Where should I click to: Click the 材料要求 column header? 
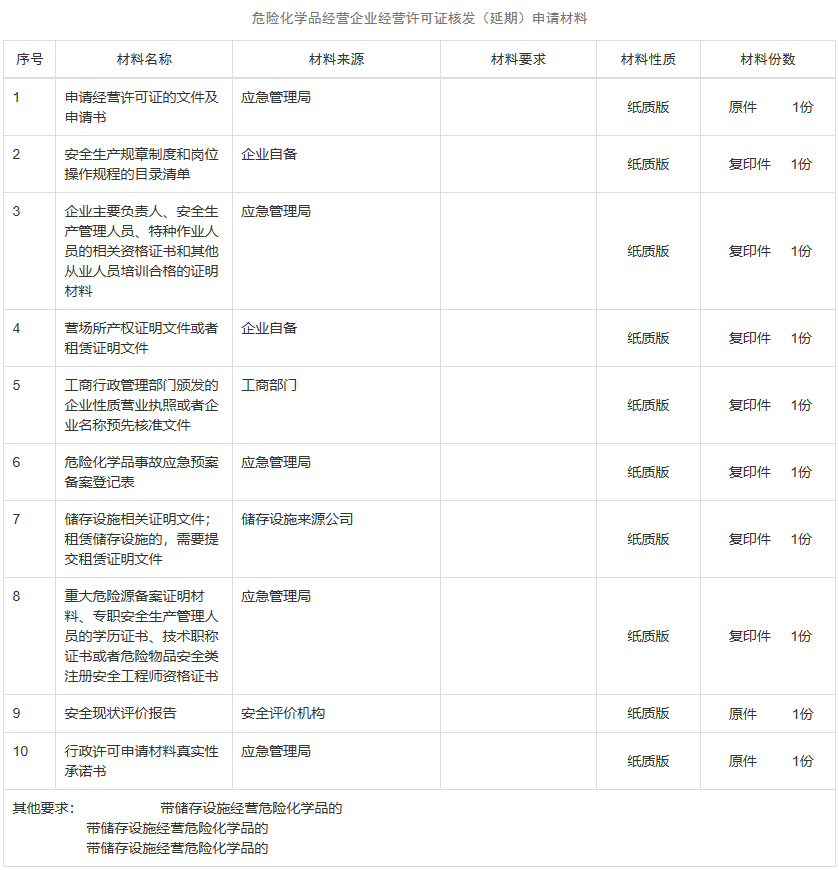[518, 59]
